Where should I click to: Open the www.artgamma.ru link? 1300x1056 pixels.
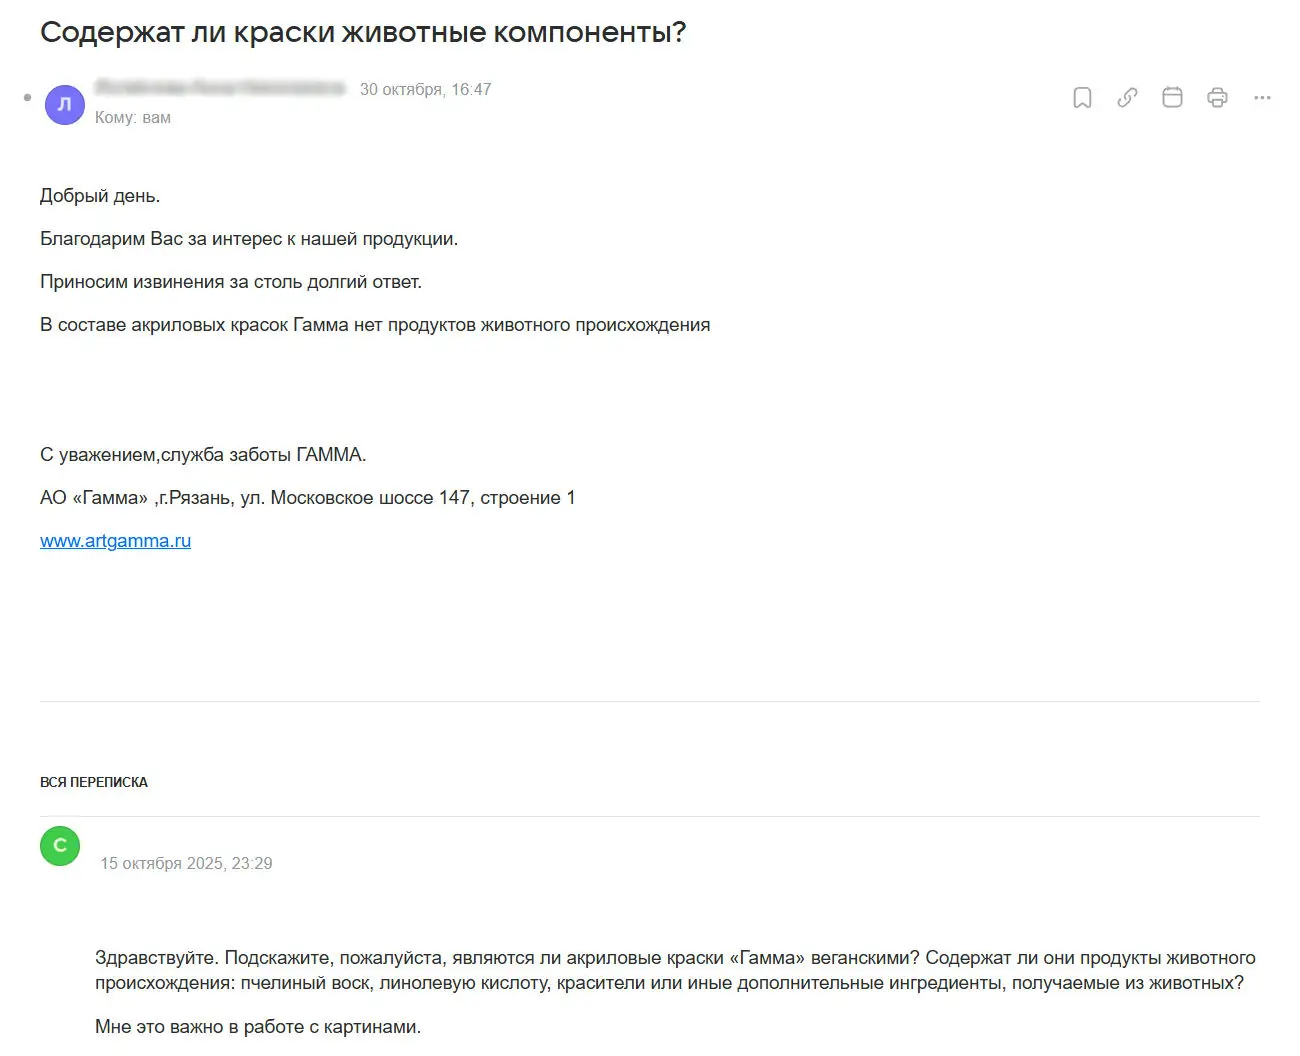(x=115, y=541)
